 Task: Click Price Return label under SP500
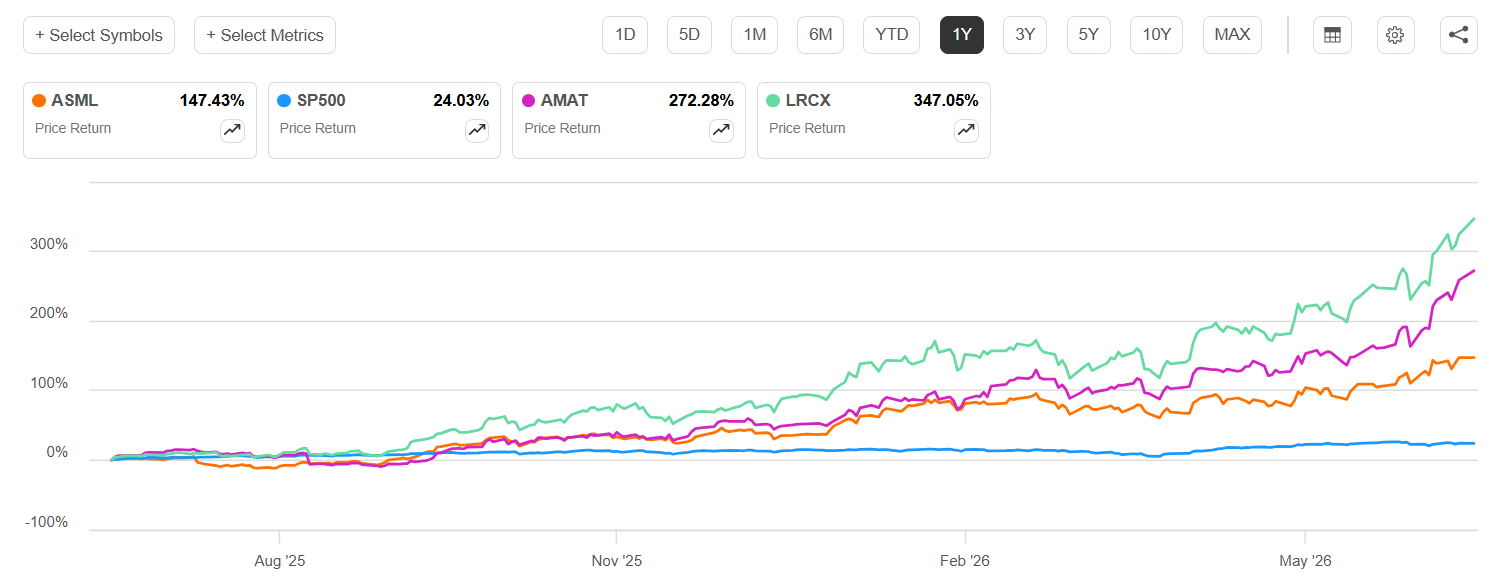tap(318, 128)
